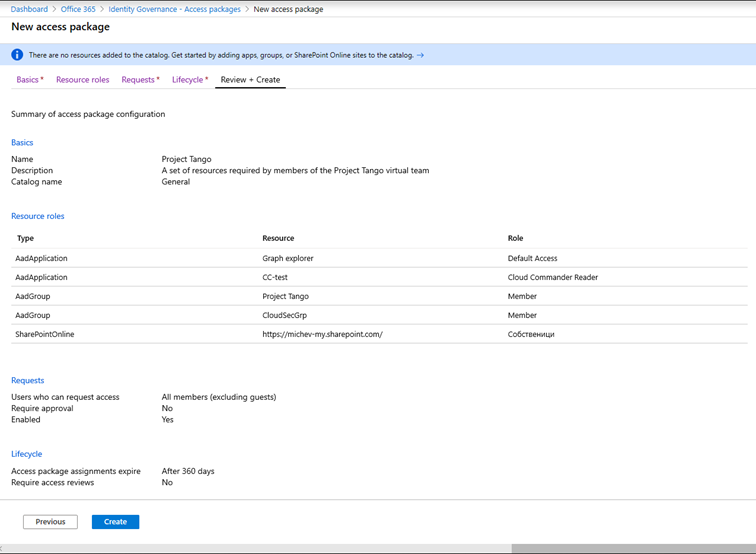Open Identity Governance - Access packages breadcrumb
The image size is (756, 554).
[x=175, y=9]
